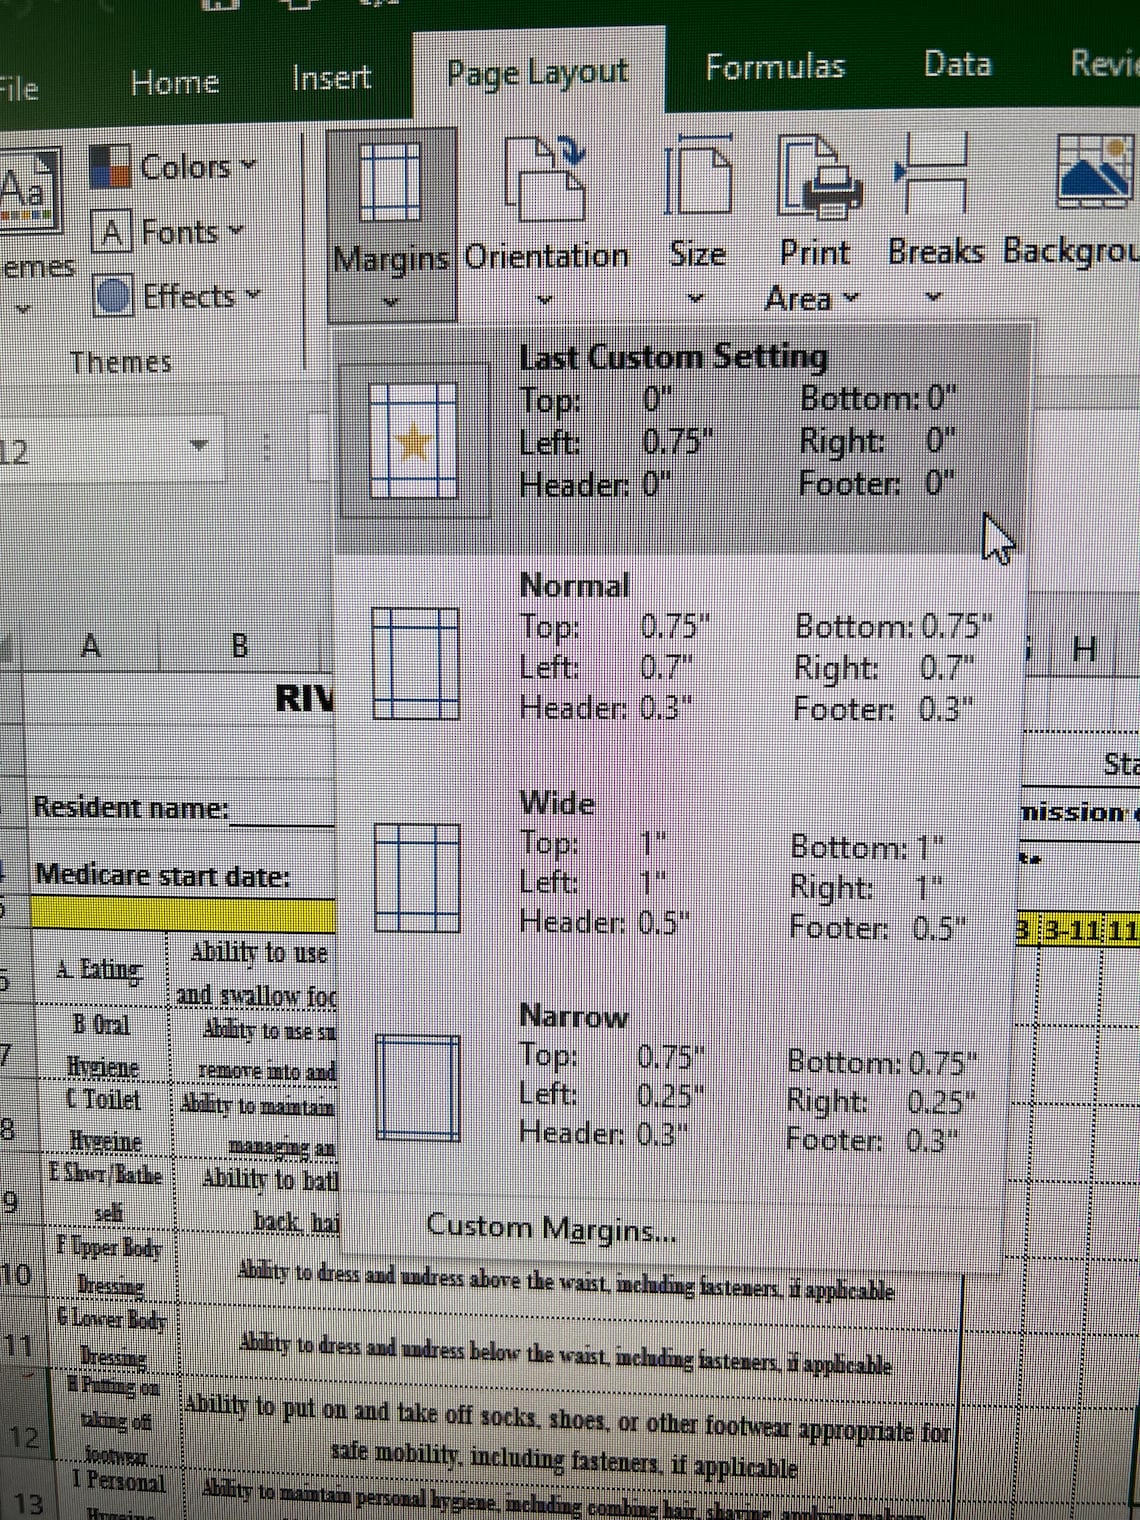
Task: Switch to the Home tab
Action: coord(174,82)
